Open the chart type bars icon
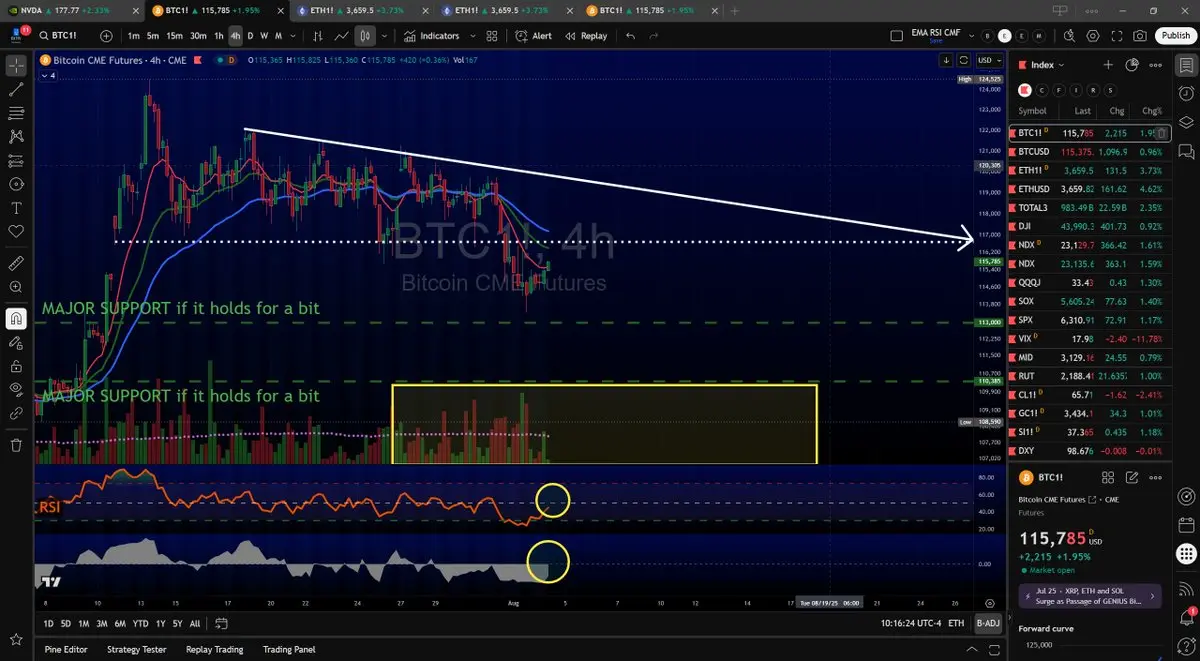 pyautogui.click(x=317, y=36)
